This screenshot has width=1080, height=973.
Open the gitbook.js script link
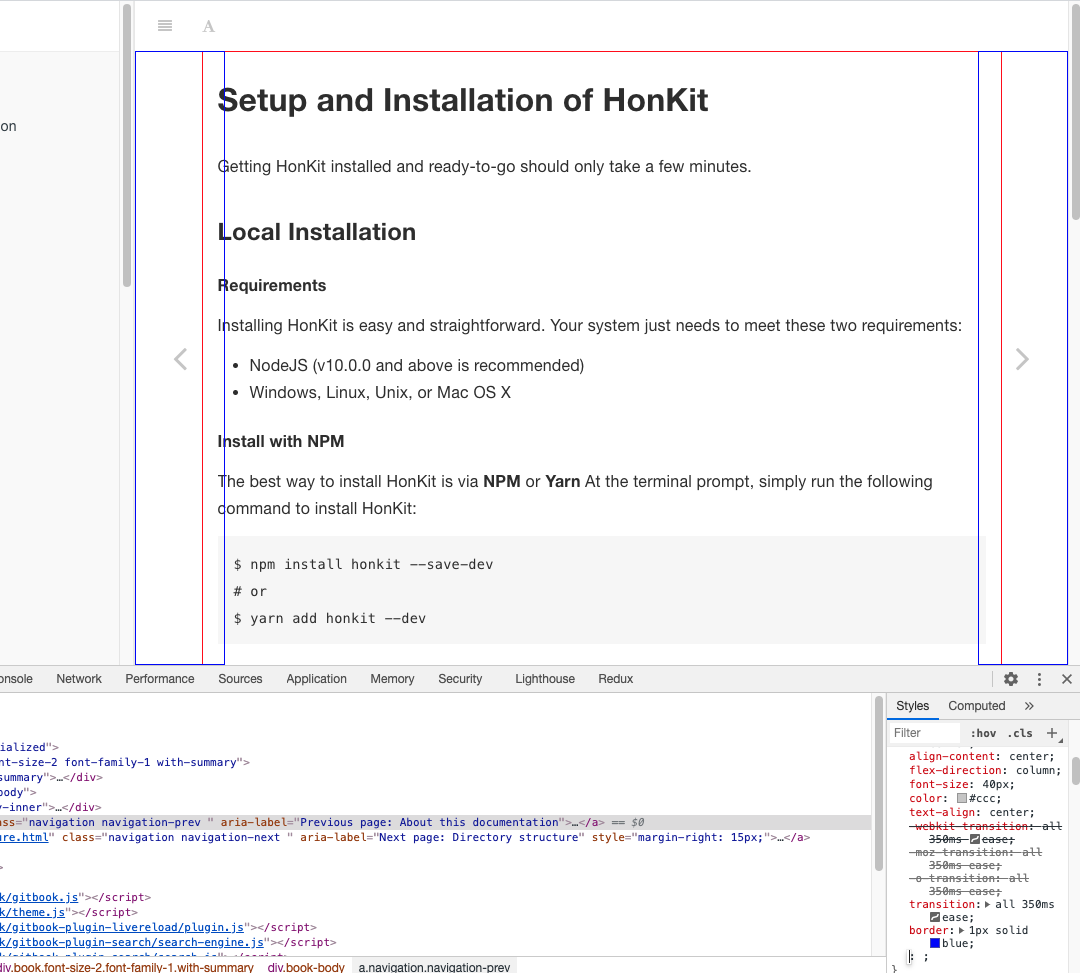(40, 897)
